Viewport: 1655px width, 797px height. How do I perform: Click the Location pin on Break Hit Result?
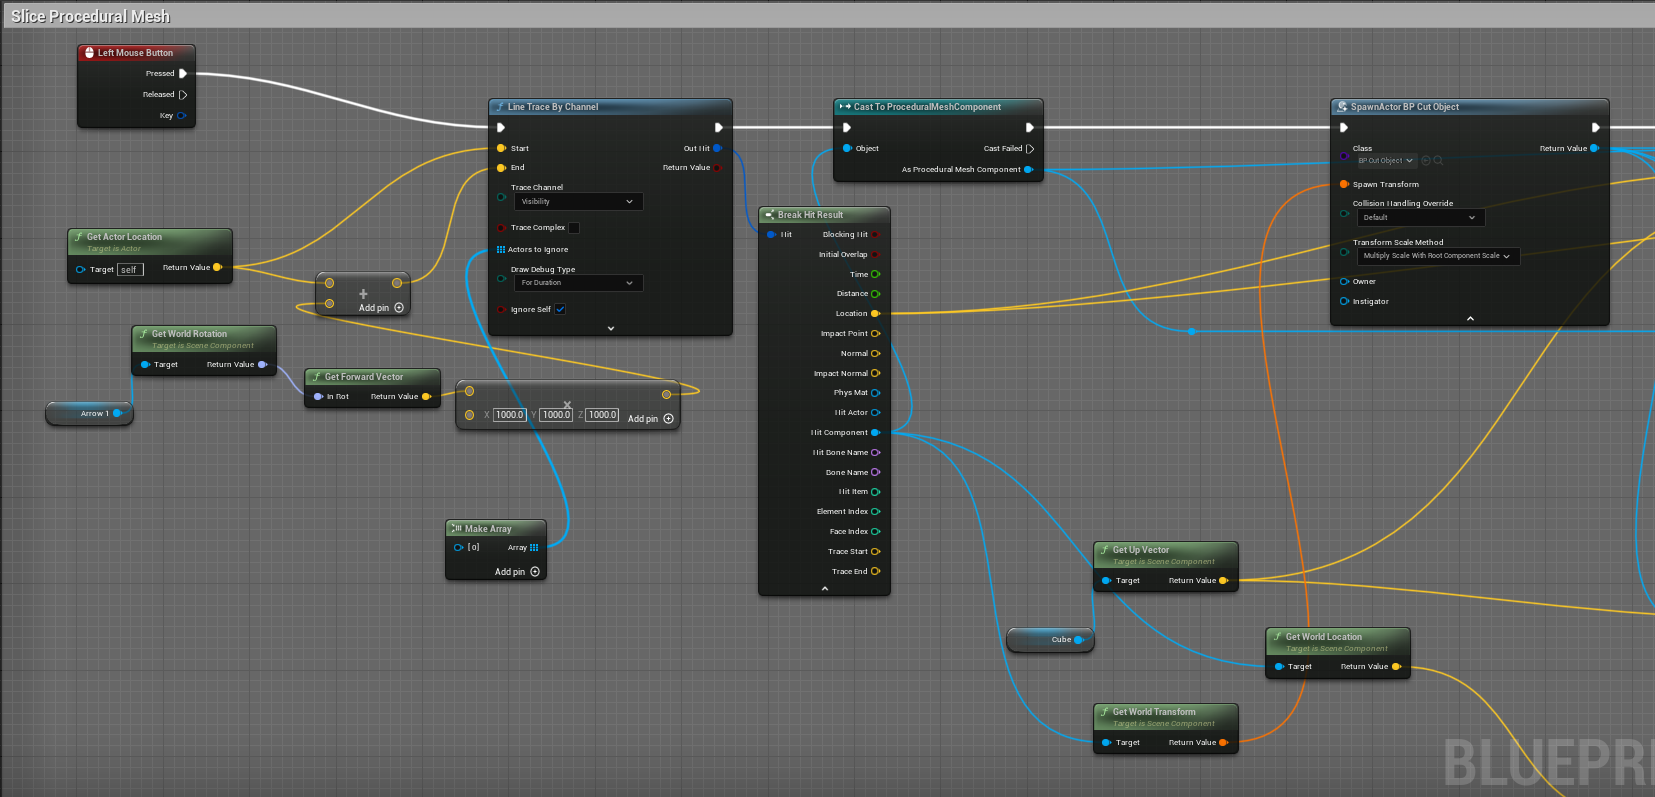[x=875, y=314]
